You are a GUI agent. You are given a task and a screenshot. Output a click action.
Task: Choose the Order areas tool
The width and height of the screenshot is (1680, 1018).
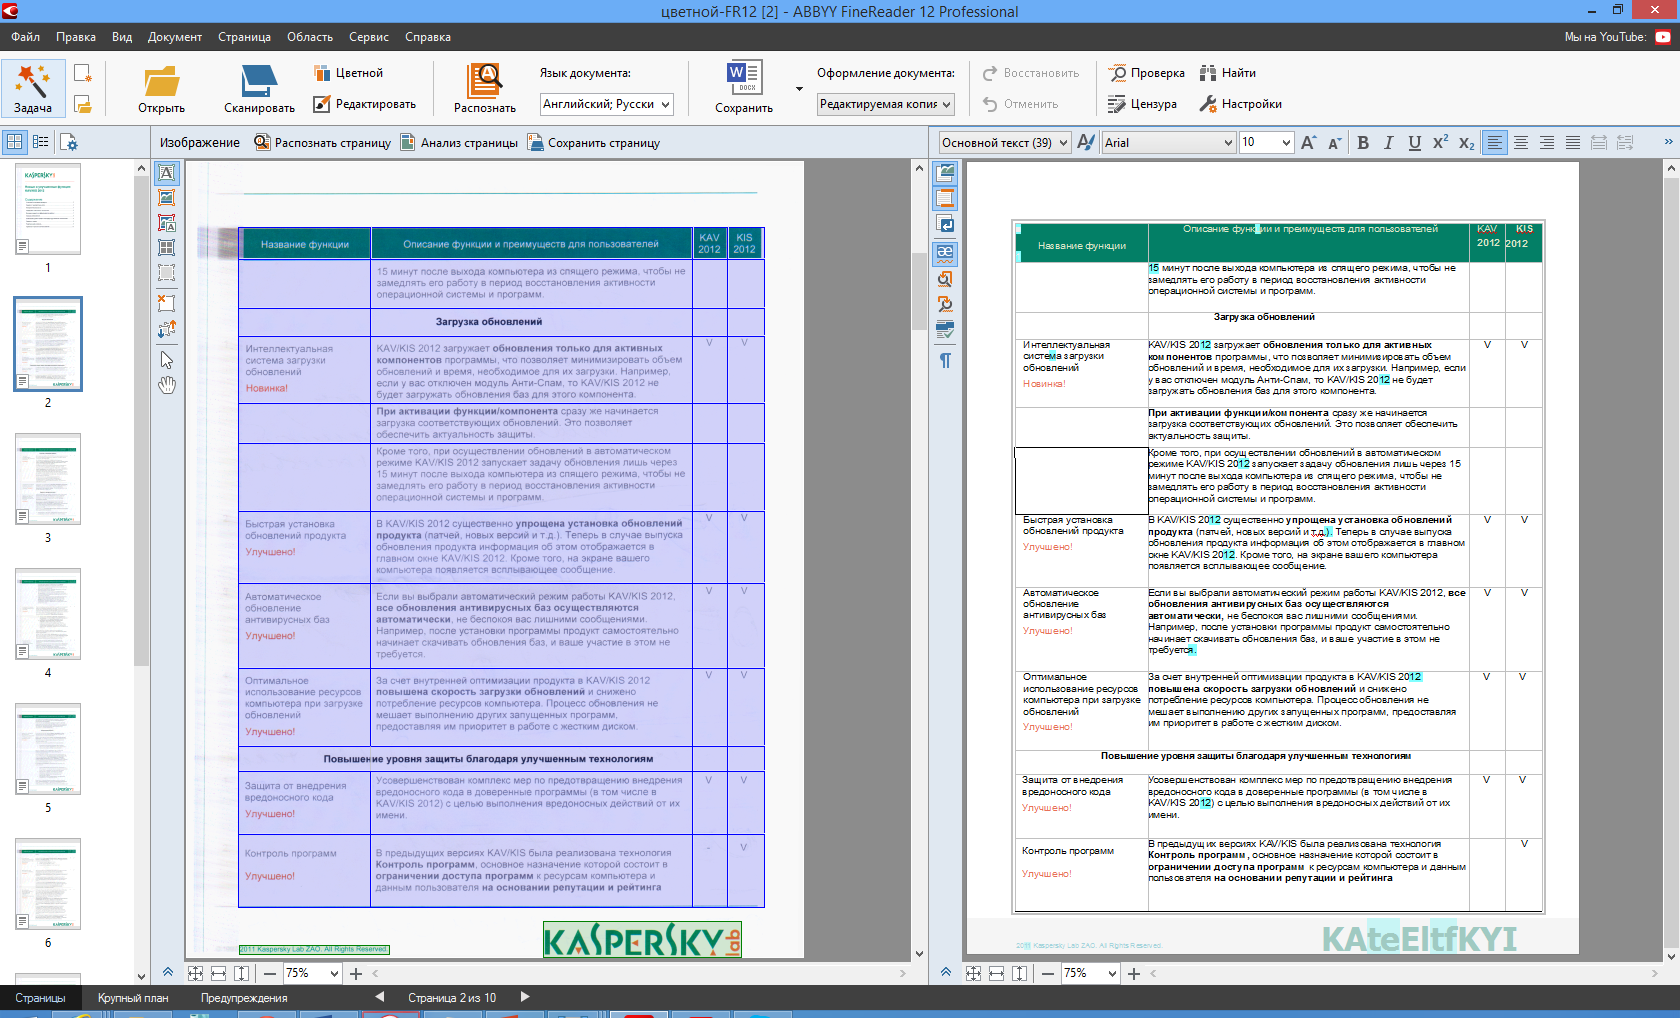click(x=167, y=328)
